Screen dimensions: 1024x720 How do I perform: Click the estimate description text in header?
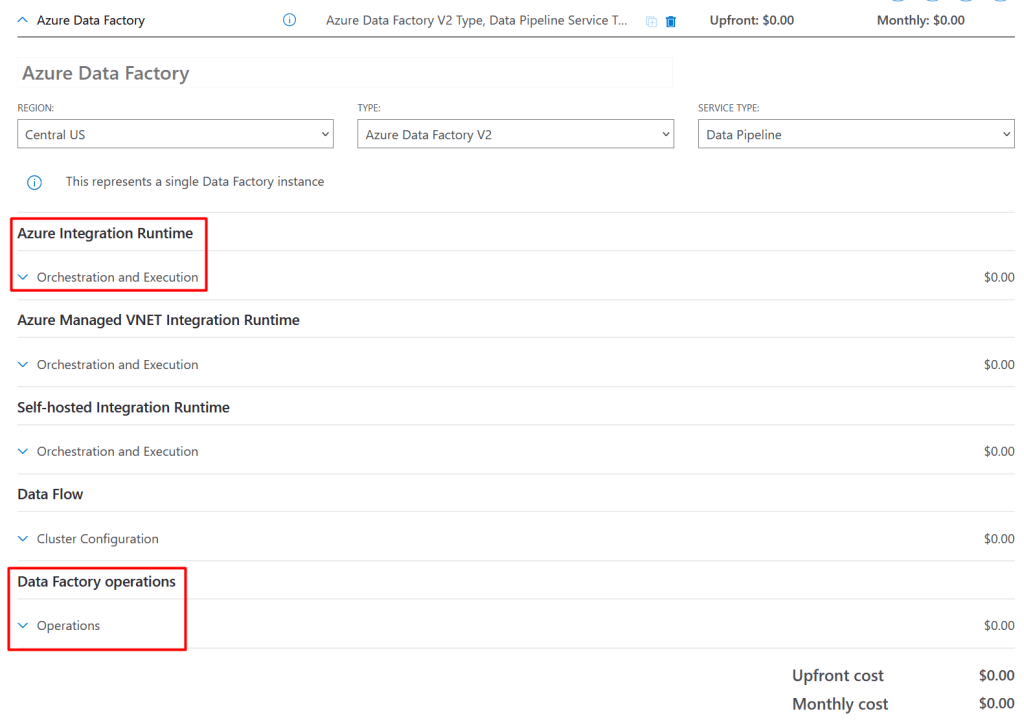point(476,20)
